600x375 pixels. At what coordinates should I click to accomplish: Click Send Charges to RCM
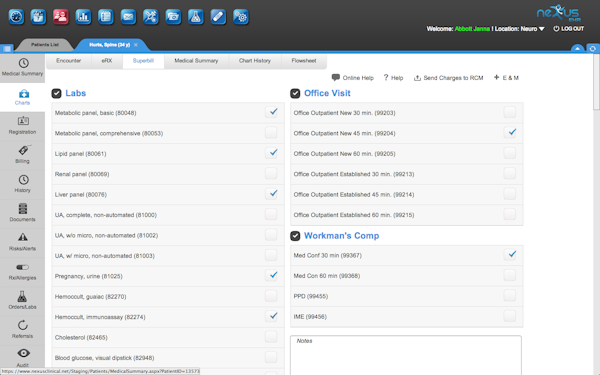click(x=448, y=78)
